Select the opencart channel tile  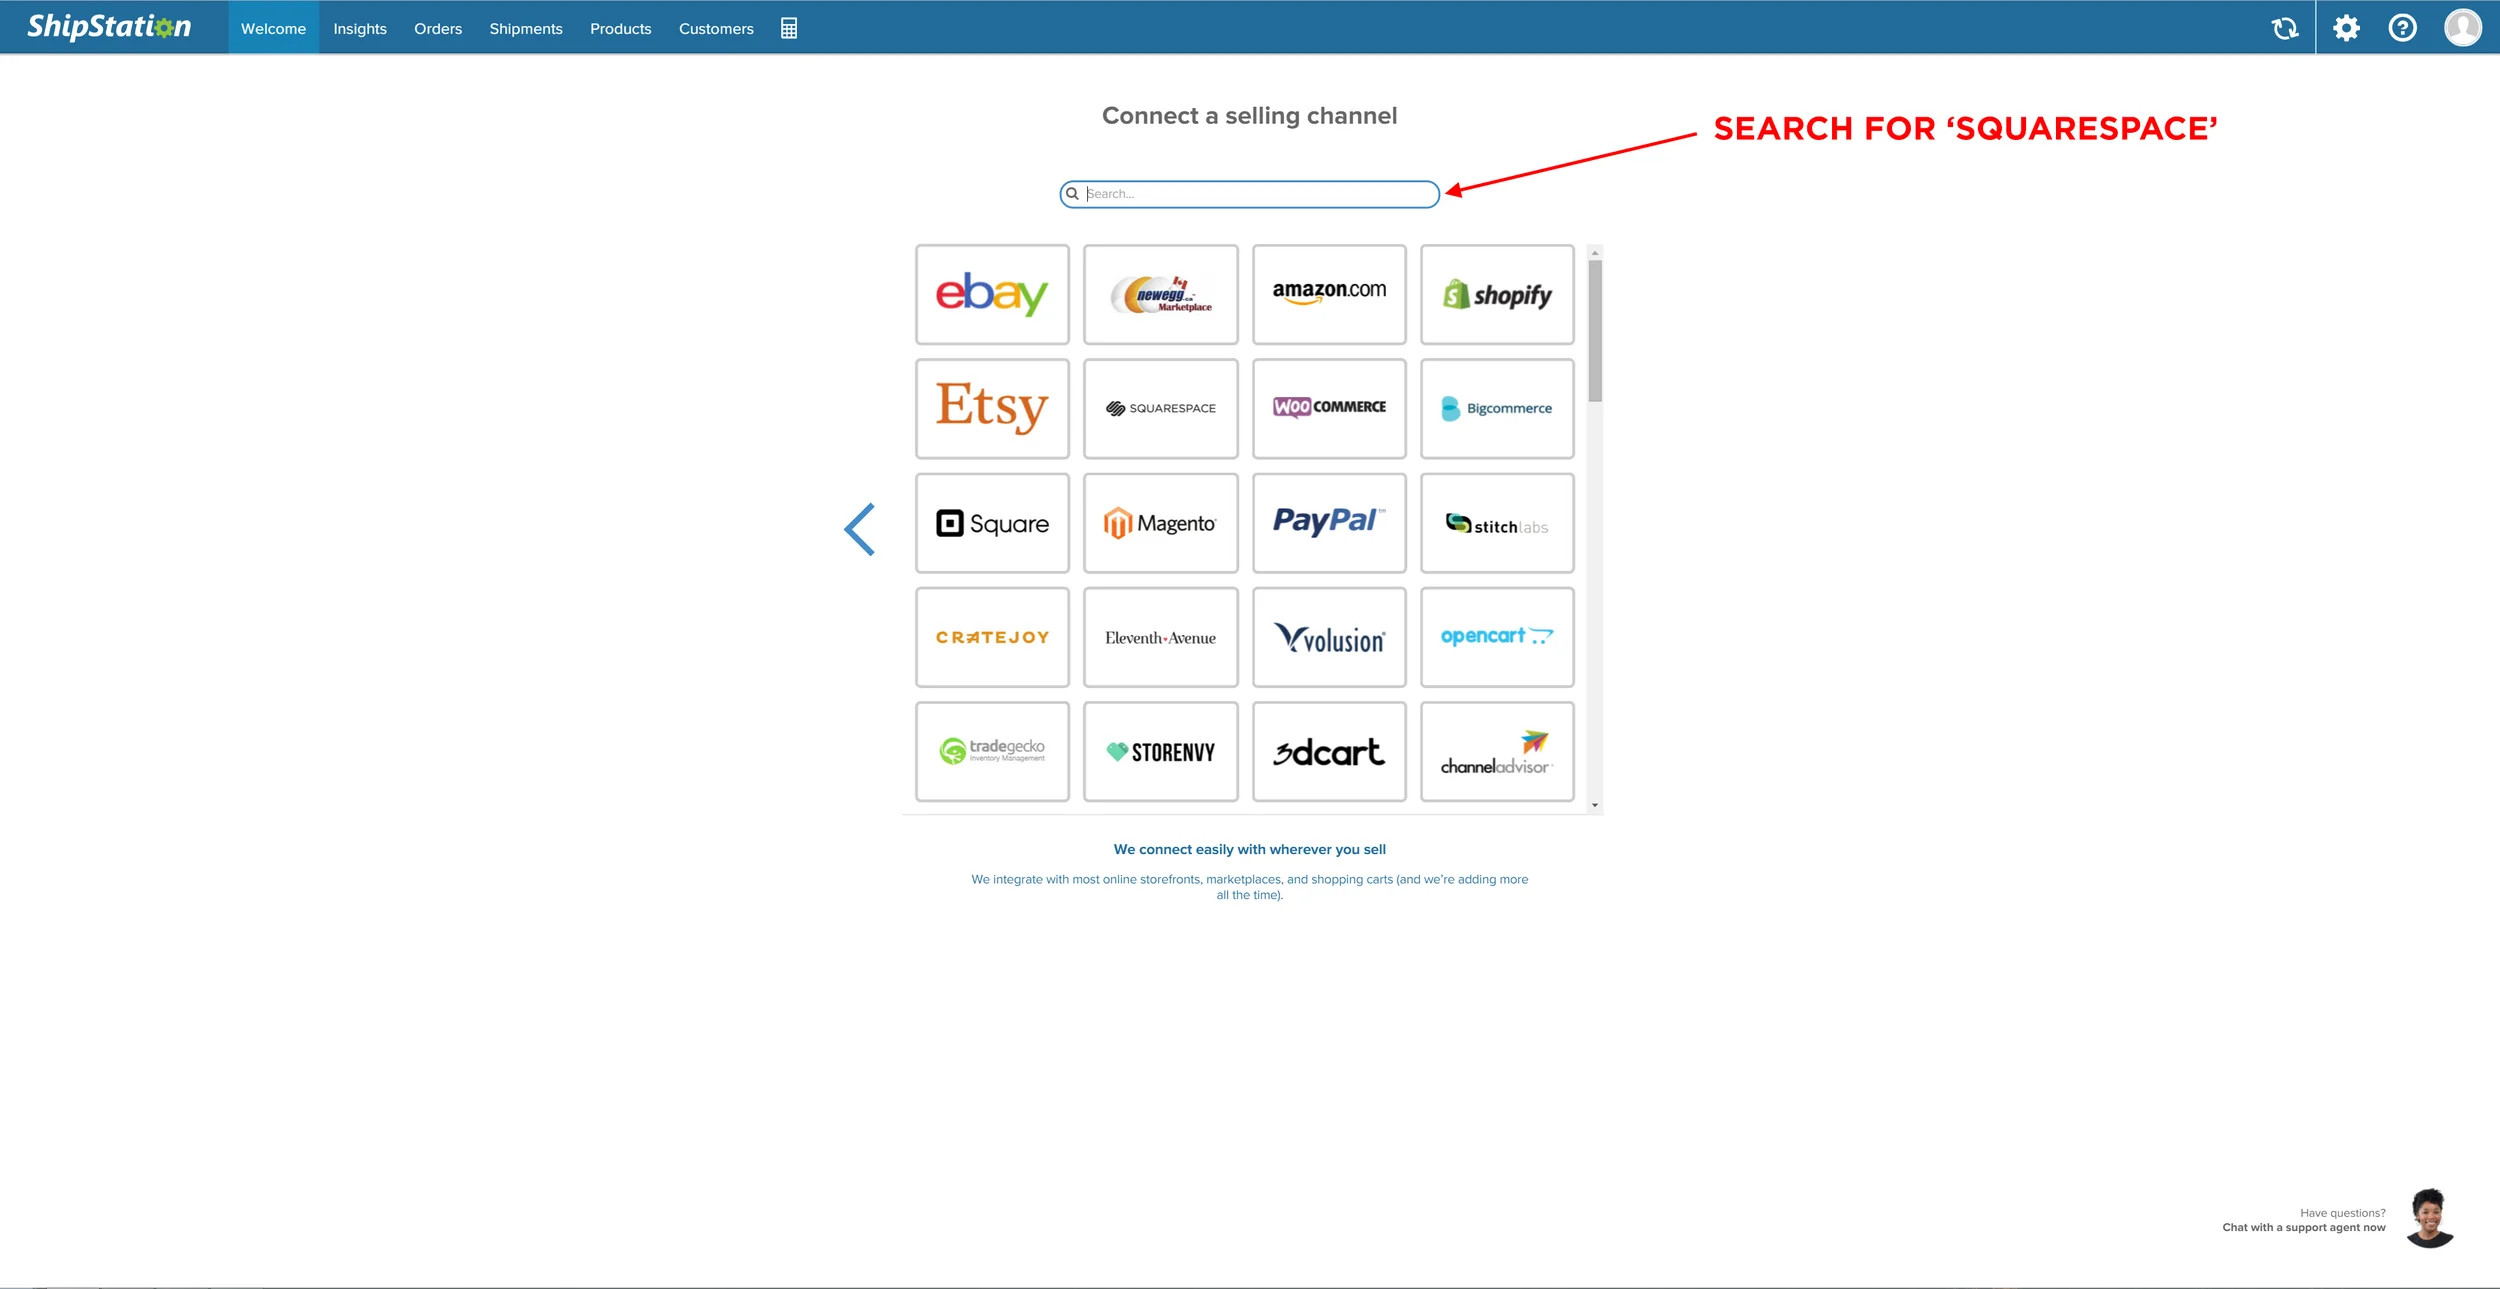pos(1497,637)
